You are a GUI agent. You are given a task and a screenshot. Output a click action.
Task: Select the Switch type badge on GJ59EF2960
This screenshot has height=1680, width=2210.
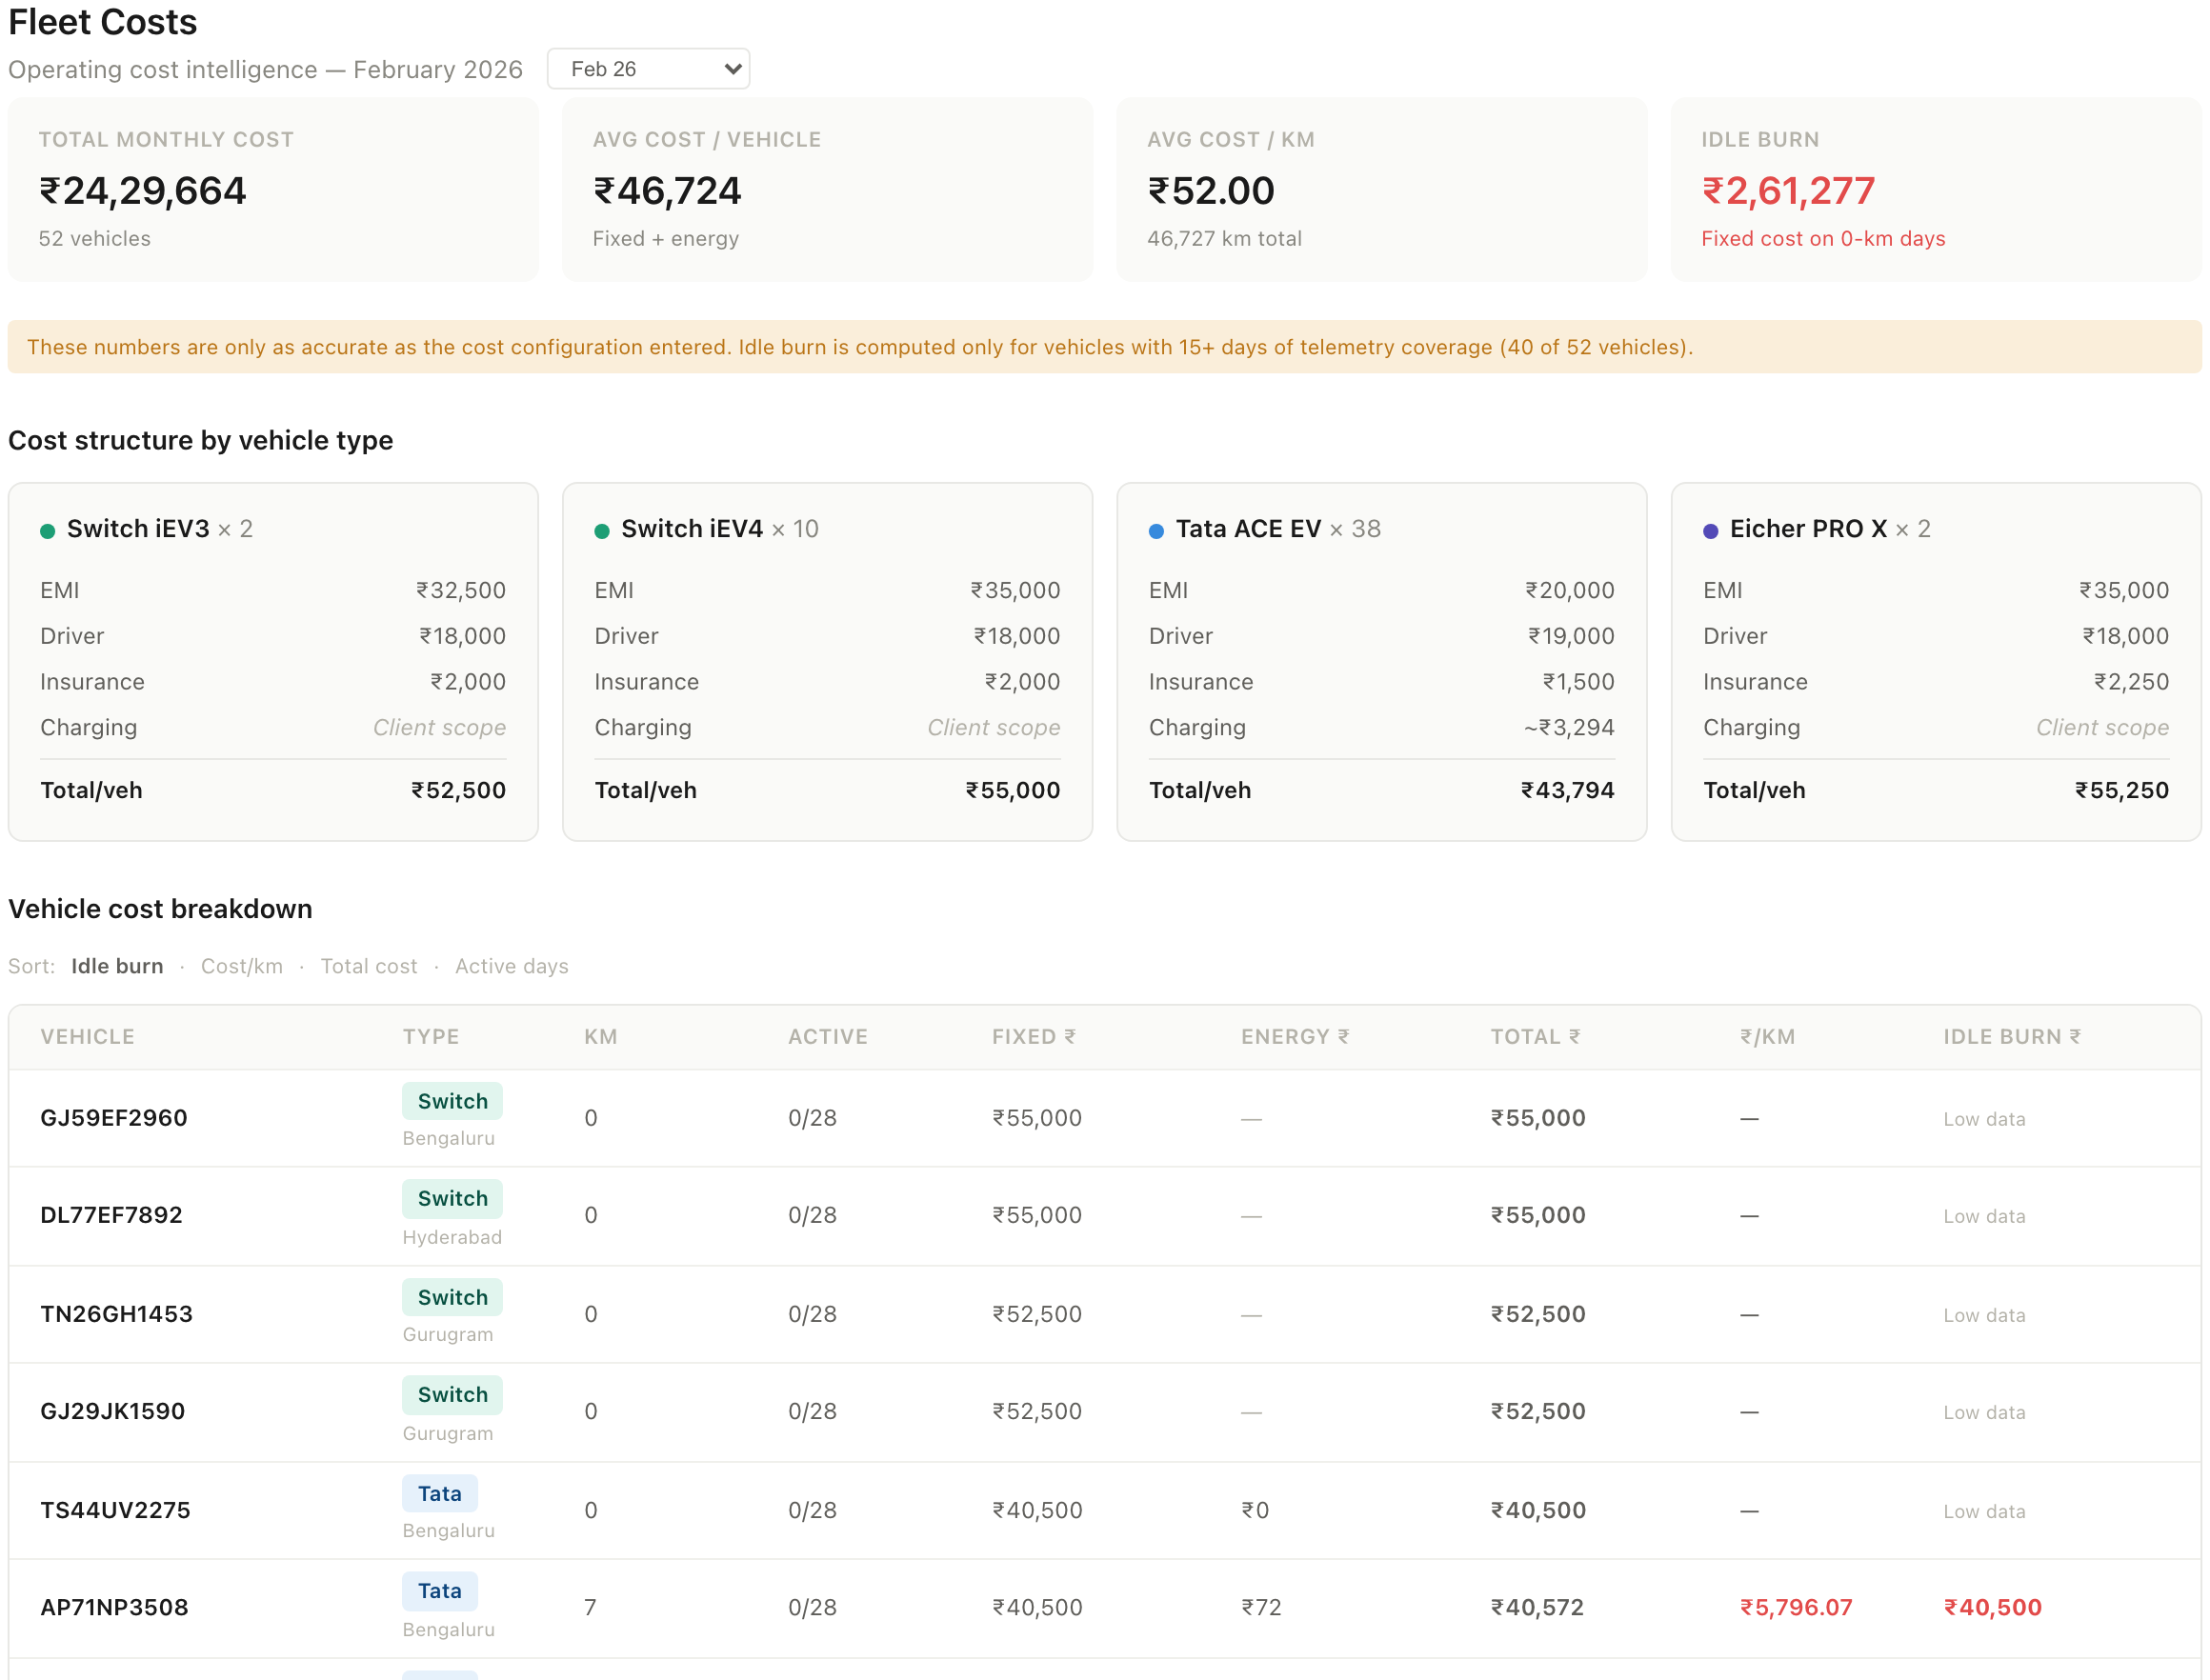[x=452, y=1100]
